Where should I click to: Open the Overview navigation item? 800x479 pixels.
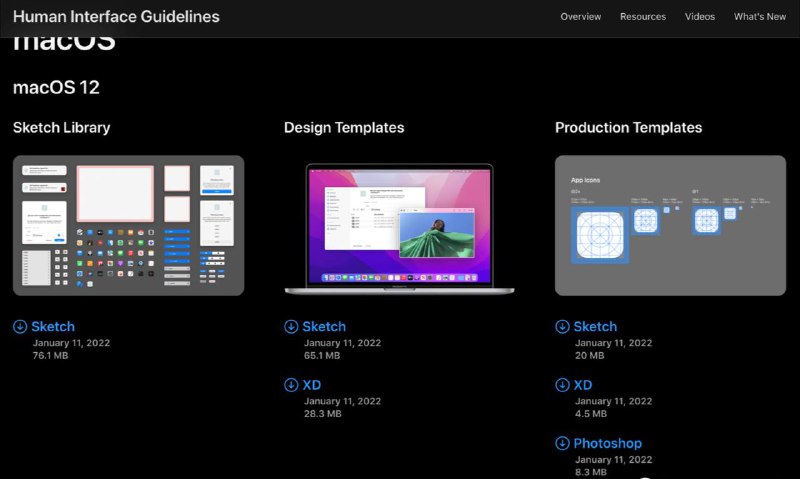tap(580, 17)
